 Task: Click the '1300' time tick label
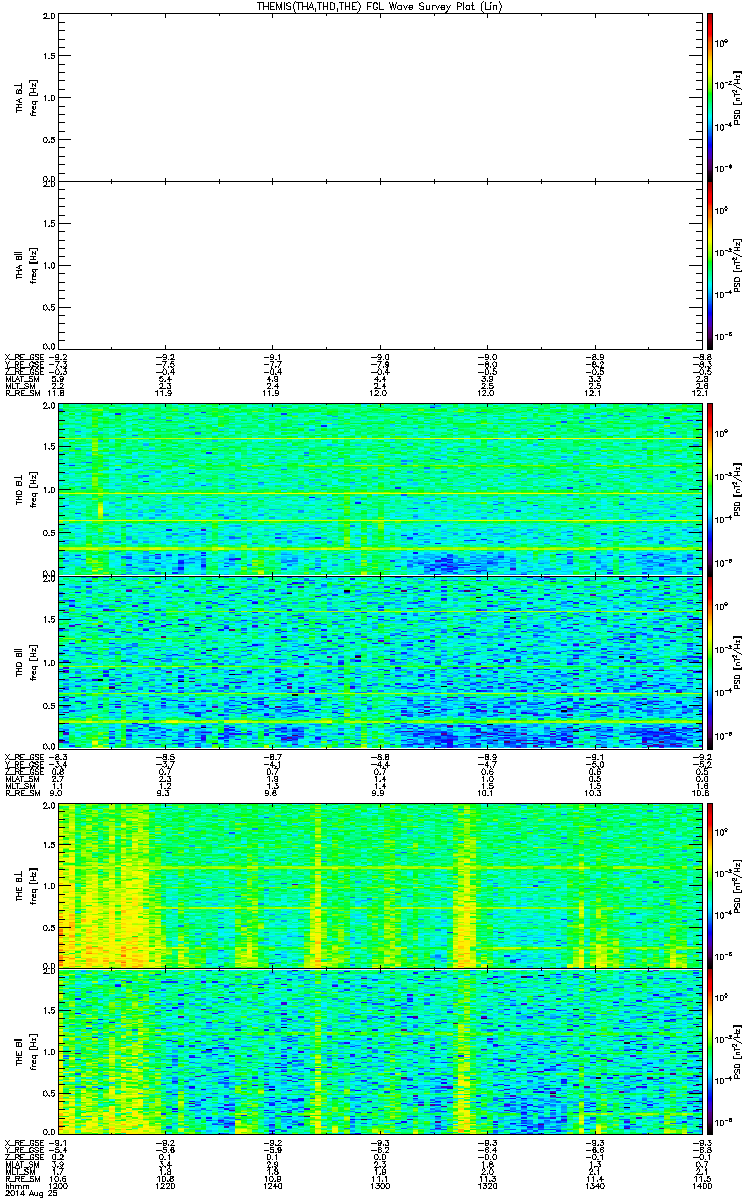pos(379,1184)
